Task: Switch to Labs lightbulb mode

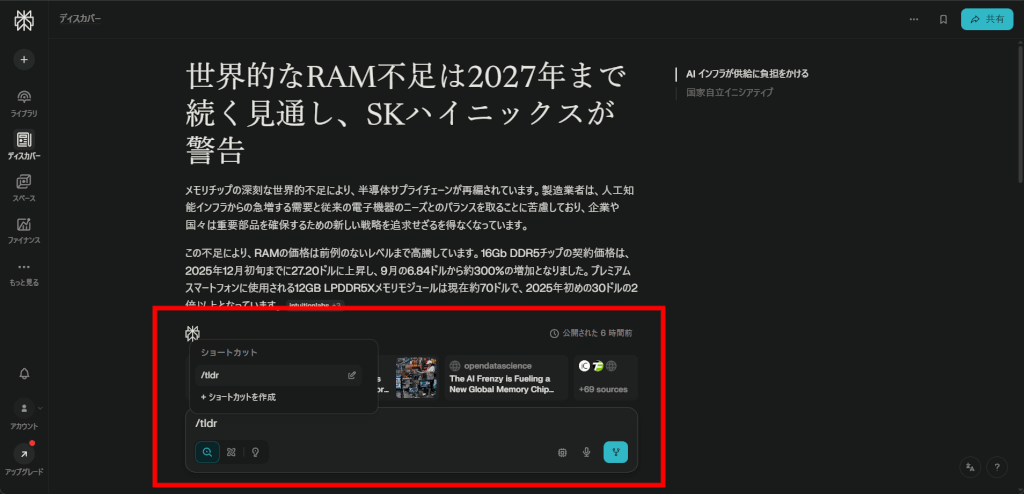Action: (255, 452)
